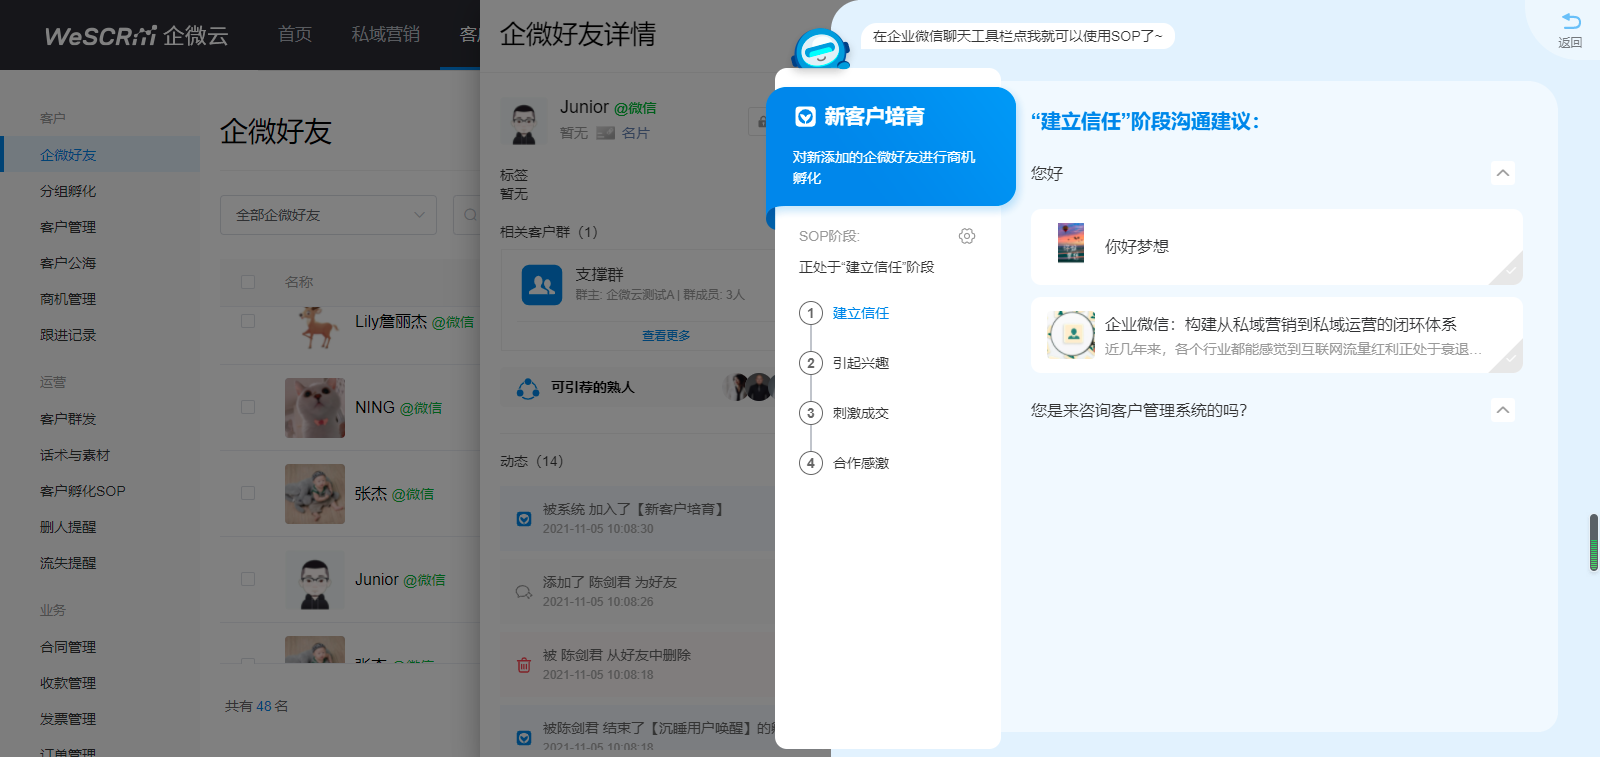Click the return arrow icon labeled 返回
Viewport: 1600px width, 757px height.
(1570, 24)
